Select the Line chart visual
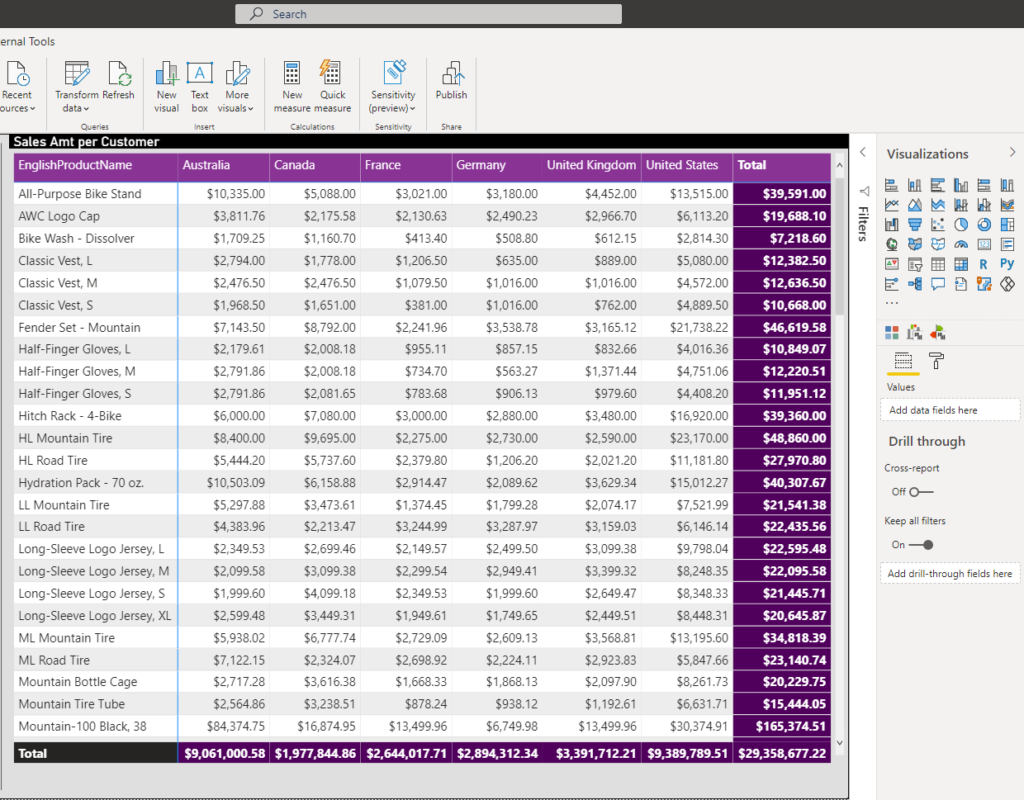Viewport: 1024px width, 800px height. click(x=891, y=205)
